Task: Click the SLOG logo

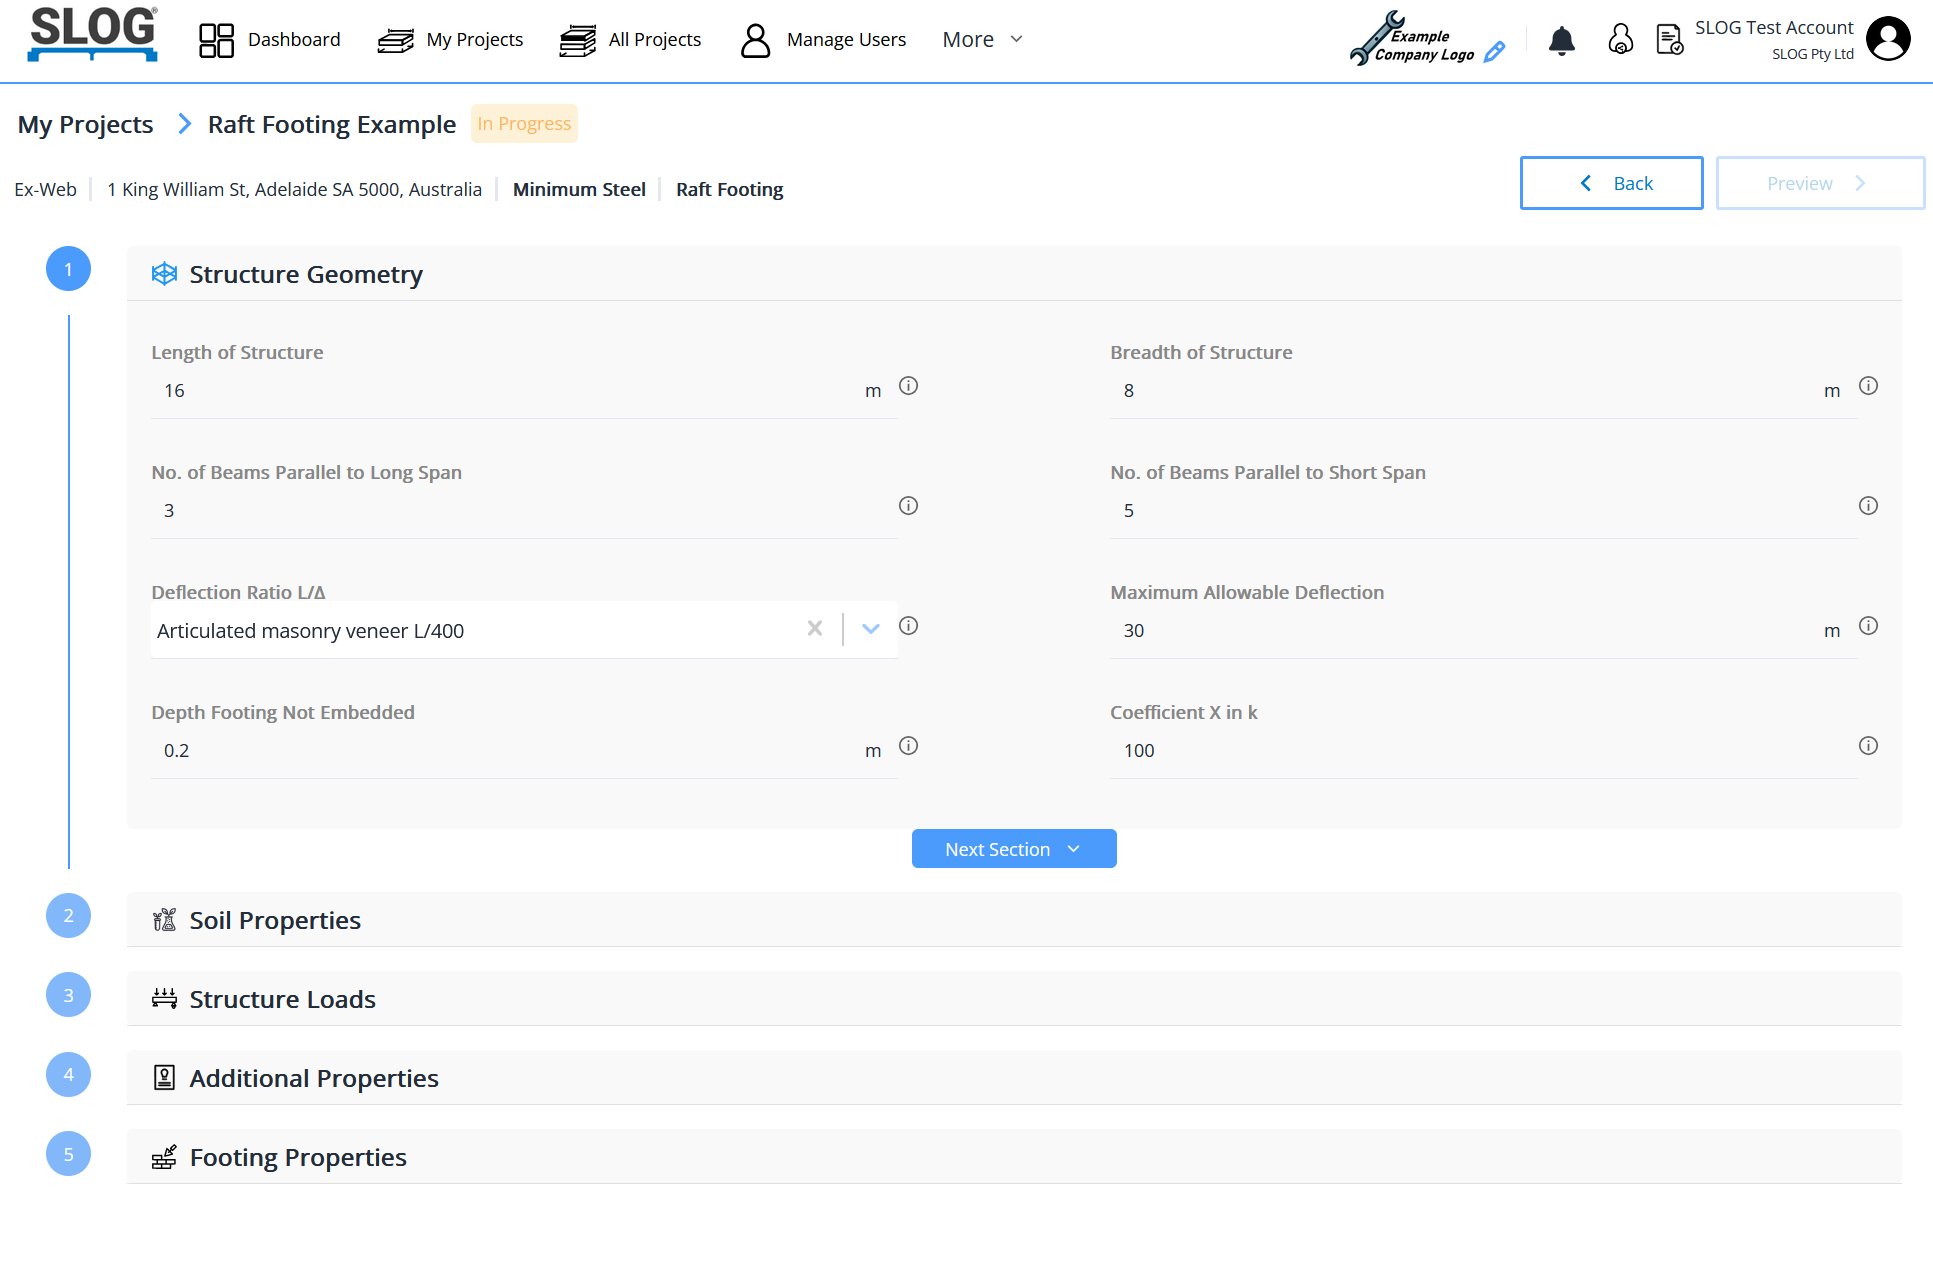Action: tap(92, 34)
